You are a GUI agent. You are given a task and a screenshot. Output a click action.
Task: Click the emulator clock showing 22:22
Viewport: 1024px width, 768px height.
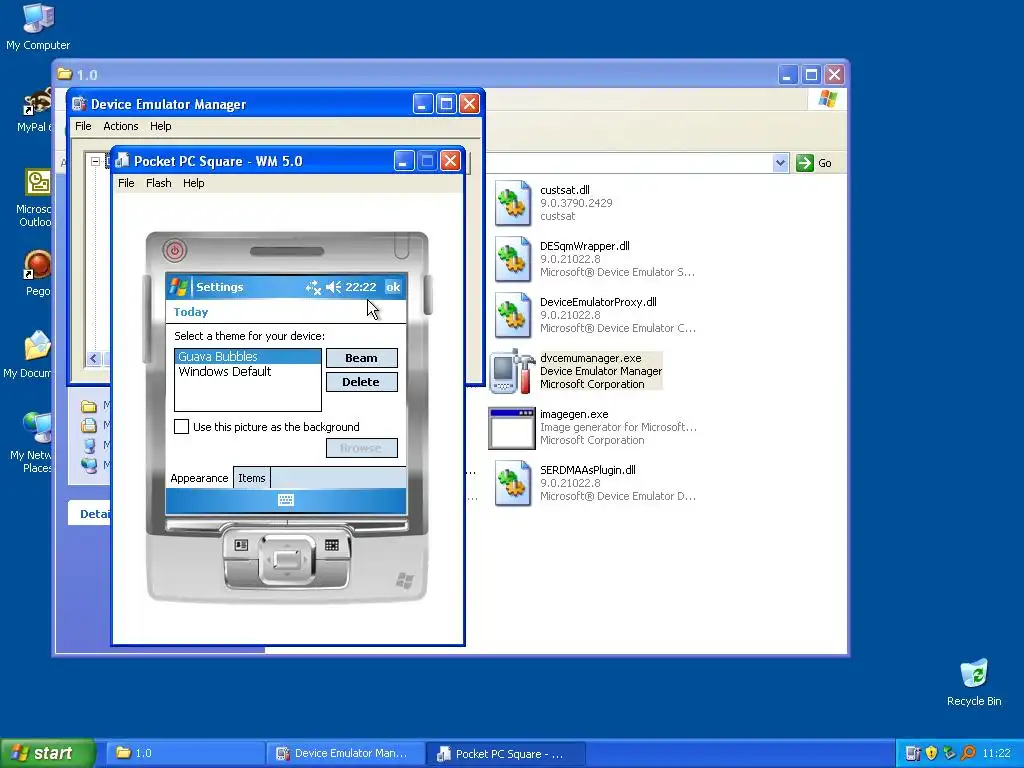pos(360,287)
